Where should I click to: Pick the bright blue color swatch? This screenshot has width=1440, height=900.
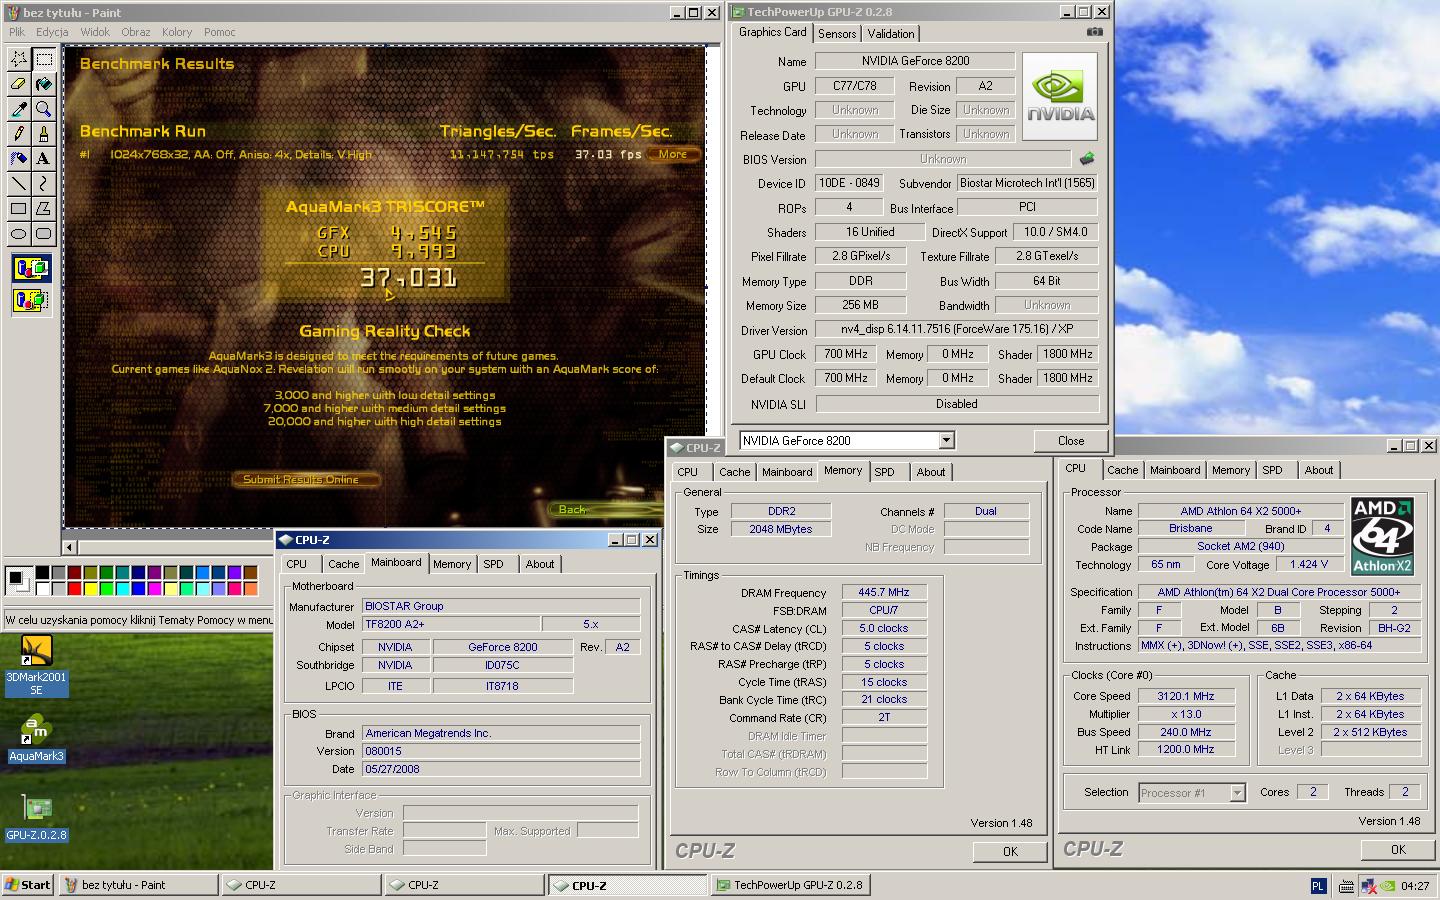(x=139, y=588)
